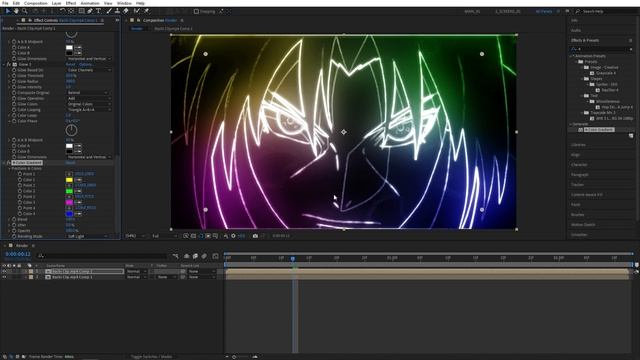The height and width of the screenshot is (360, 640).
Task: Select the Zoom magnifier tool
Action: [x=24, y=11]
